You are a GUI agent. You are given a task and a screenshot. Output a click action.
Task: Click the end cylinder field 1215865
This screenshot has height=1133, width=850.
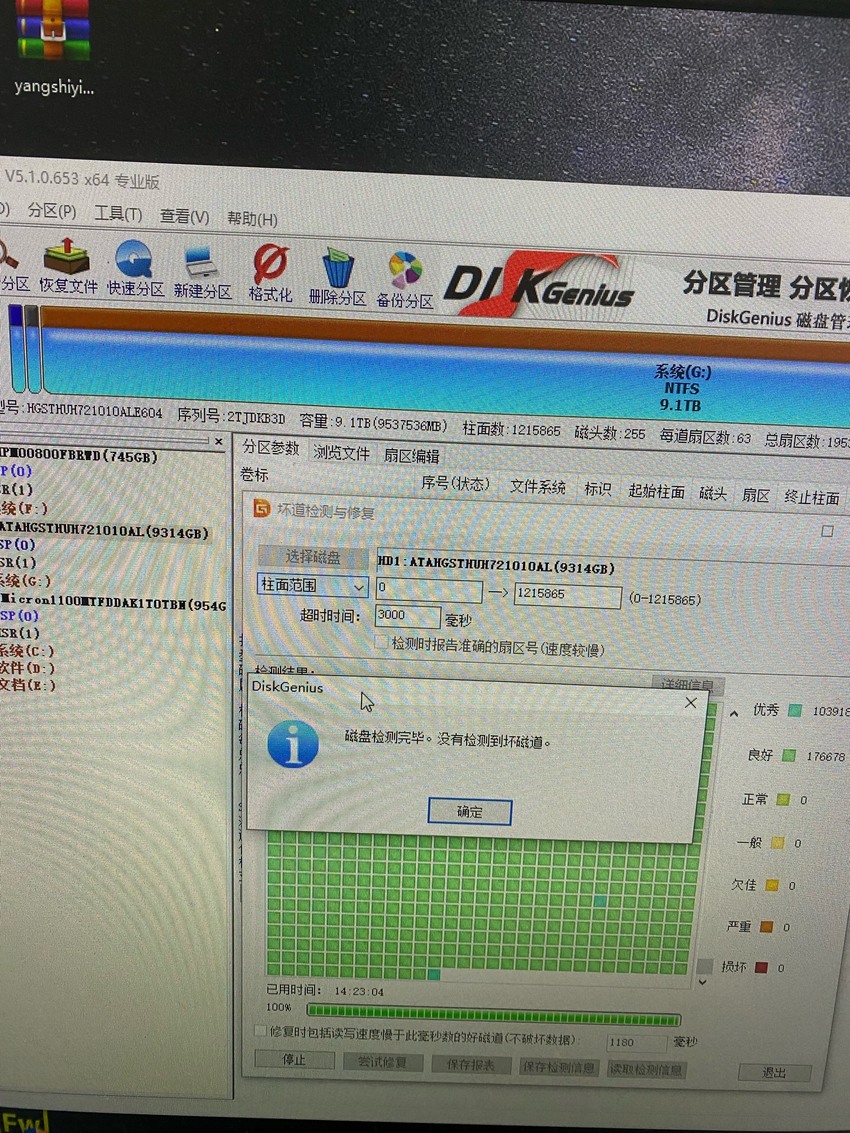[x=567, y=595]
